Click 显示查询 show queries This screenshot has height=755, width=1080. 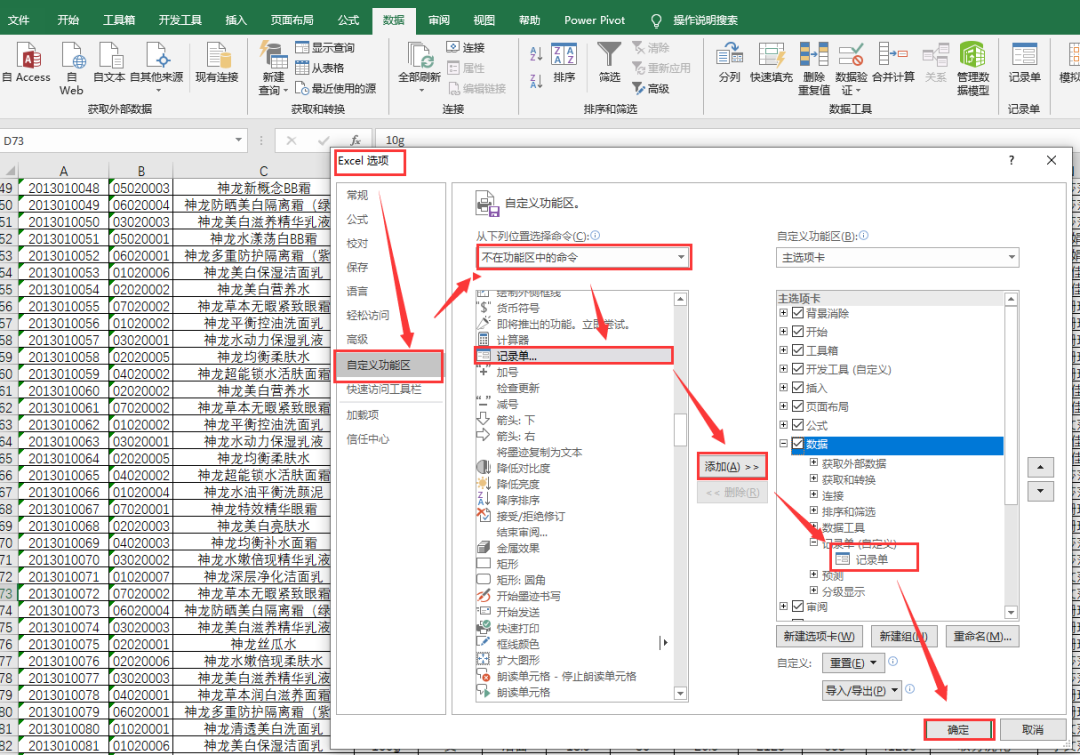click(x=324, y=48)
